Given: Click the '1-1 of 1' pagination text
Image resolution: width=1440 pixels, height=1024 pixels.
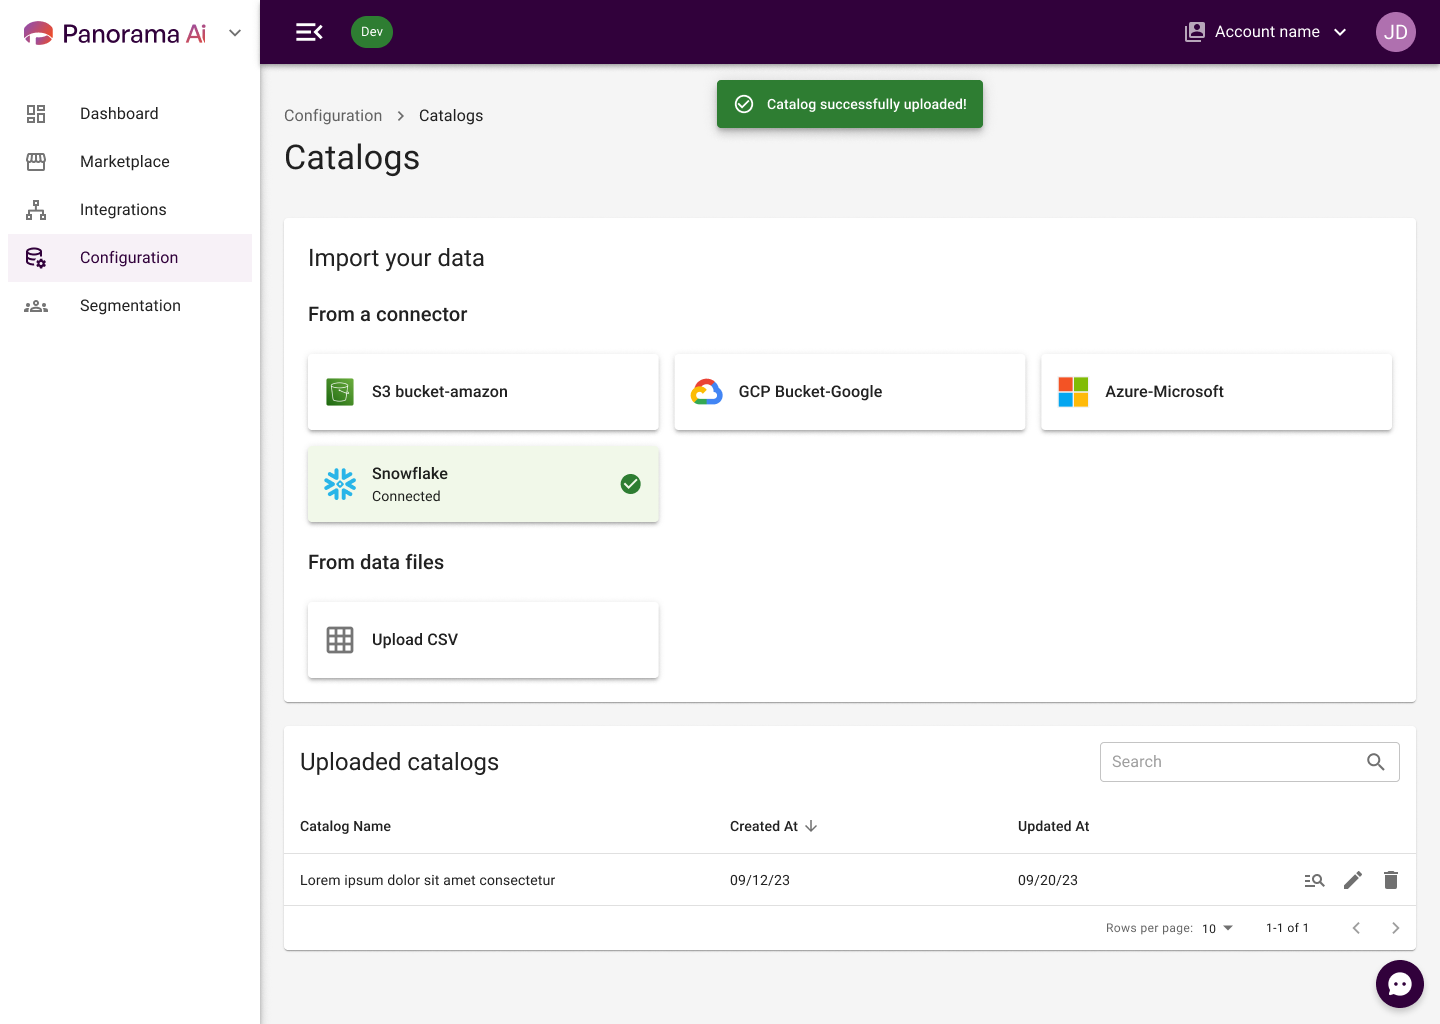Looking at the screenshot, I should [x=1287, y=928].
